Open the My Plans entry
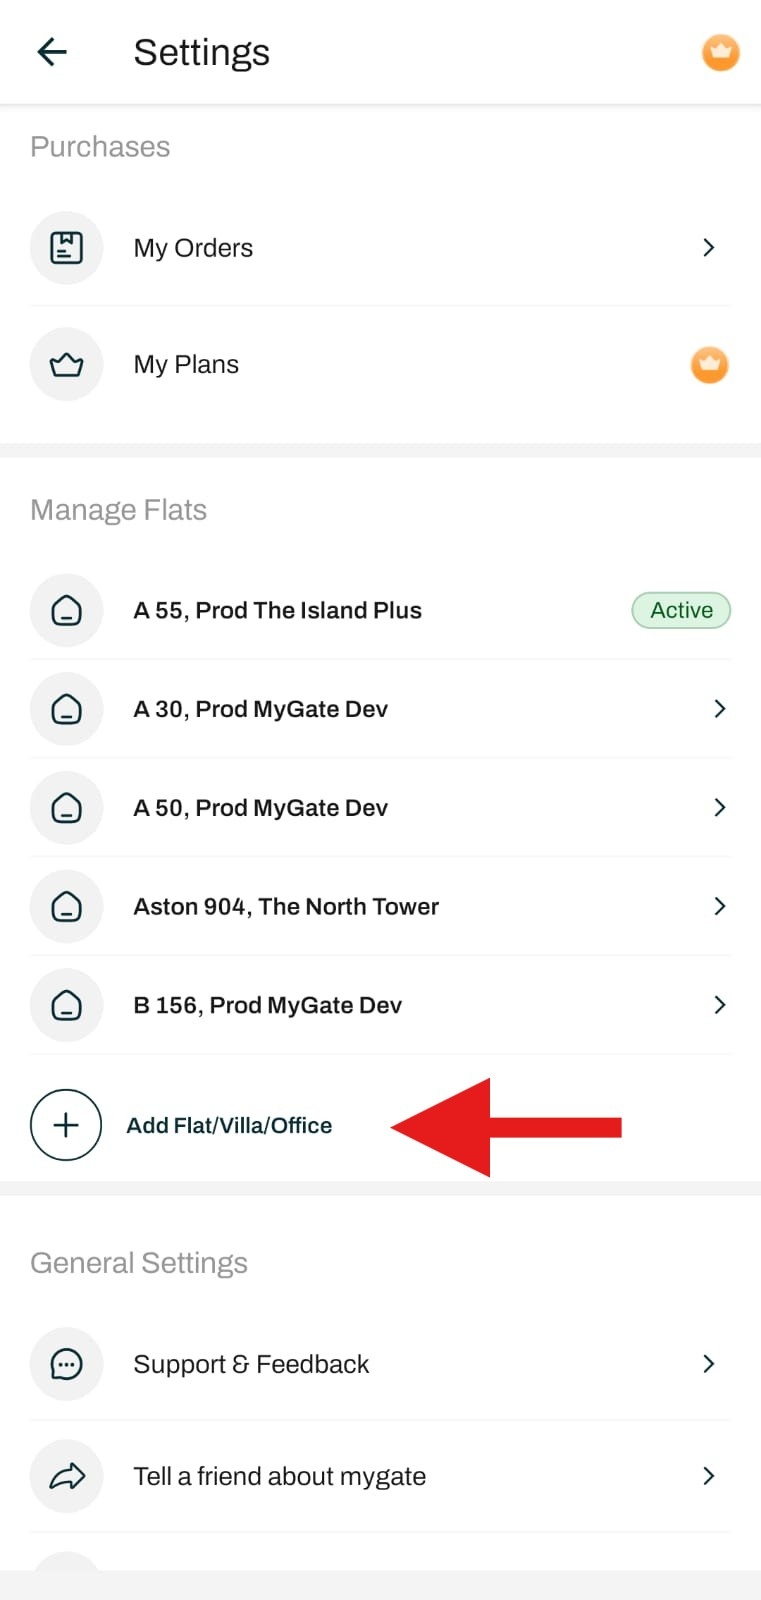This screenshot has height=1600, width=761. 380,364
